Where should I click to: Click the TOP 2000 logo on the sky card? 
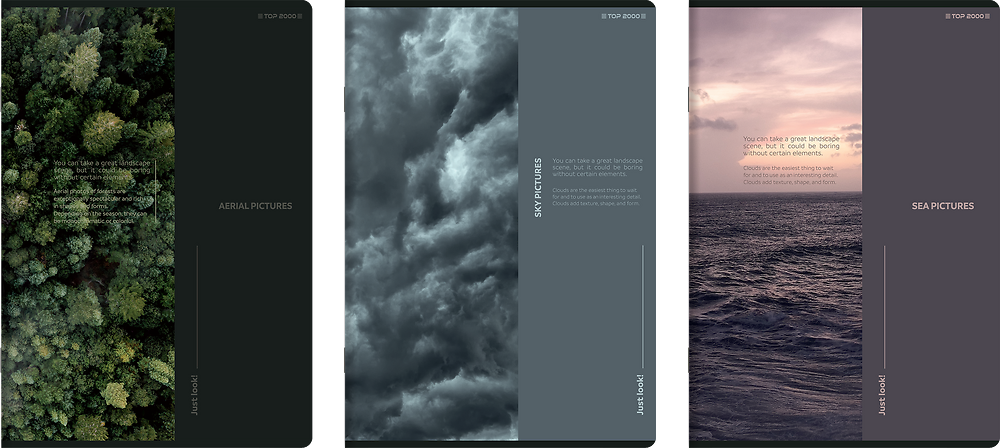(623, 16)
